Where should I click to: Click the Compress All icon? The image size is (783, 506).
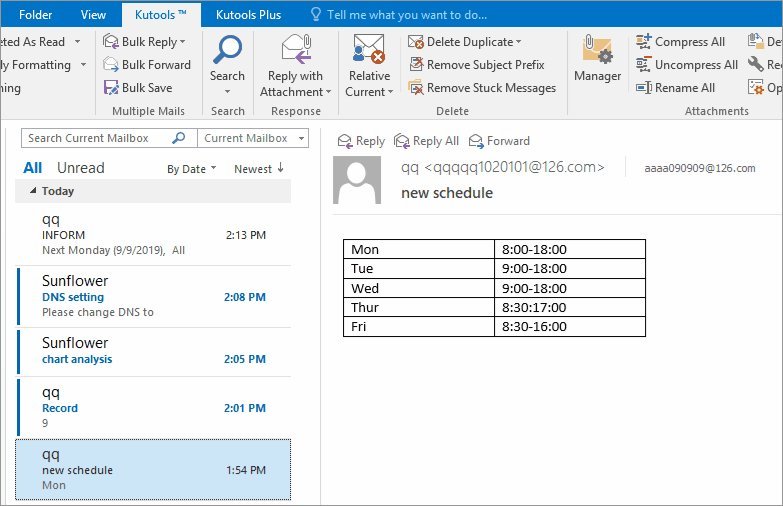point(644,41)
